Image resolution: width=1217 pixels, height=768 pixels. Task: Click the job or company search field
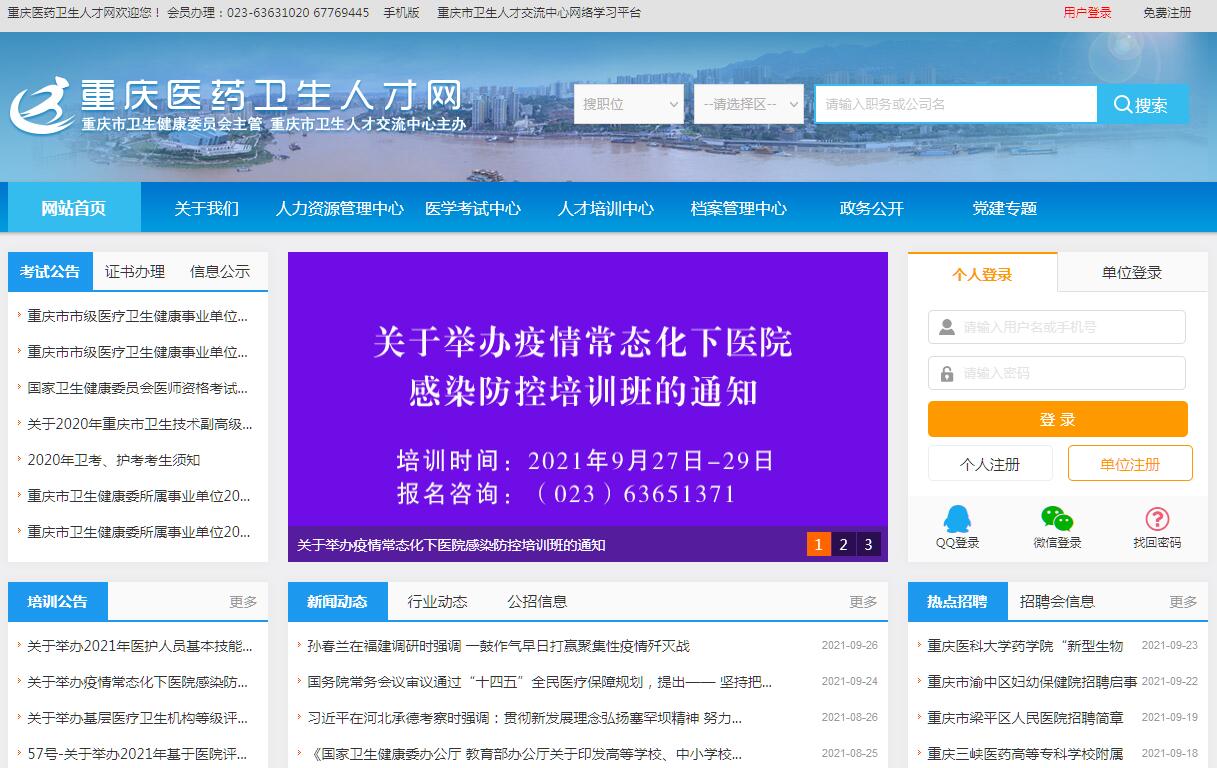tap(955, 104)
